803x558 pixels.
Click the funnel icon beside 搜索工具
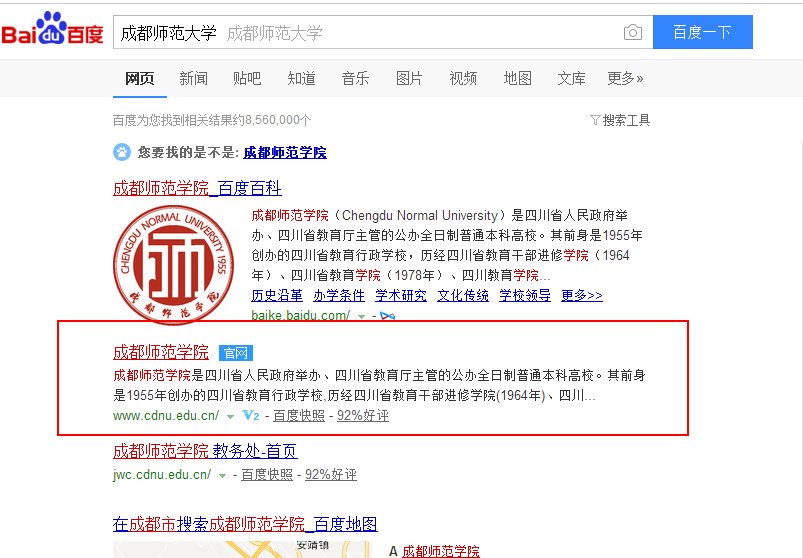click(595, 120)
